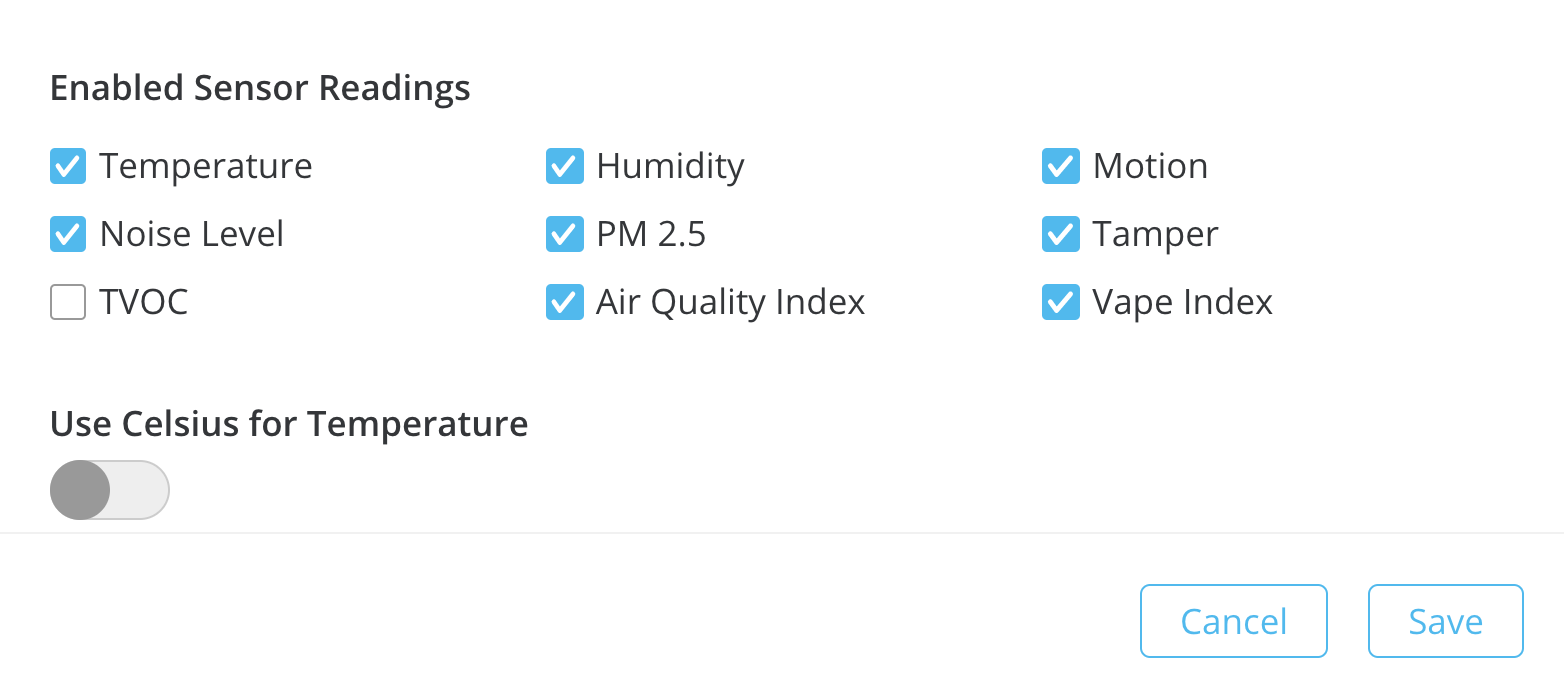
Task: Disable the Air Quality Index checkbox
Action: (564, 301)
